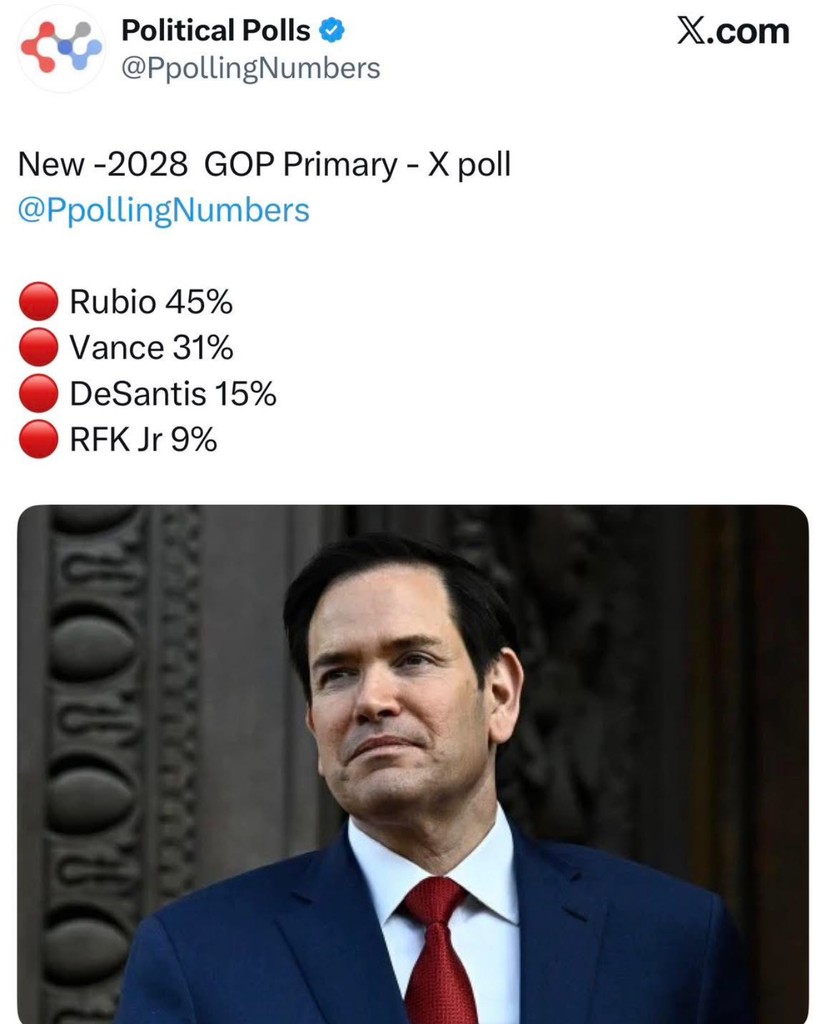
Task: Click the X.com logo
Action: pos(733,31)
